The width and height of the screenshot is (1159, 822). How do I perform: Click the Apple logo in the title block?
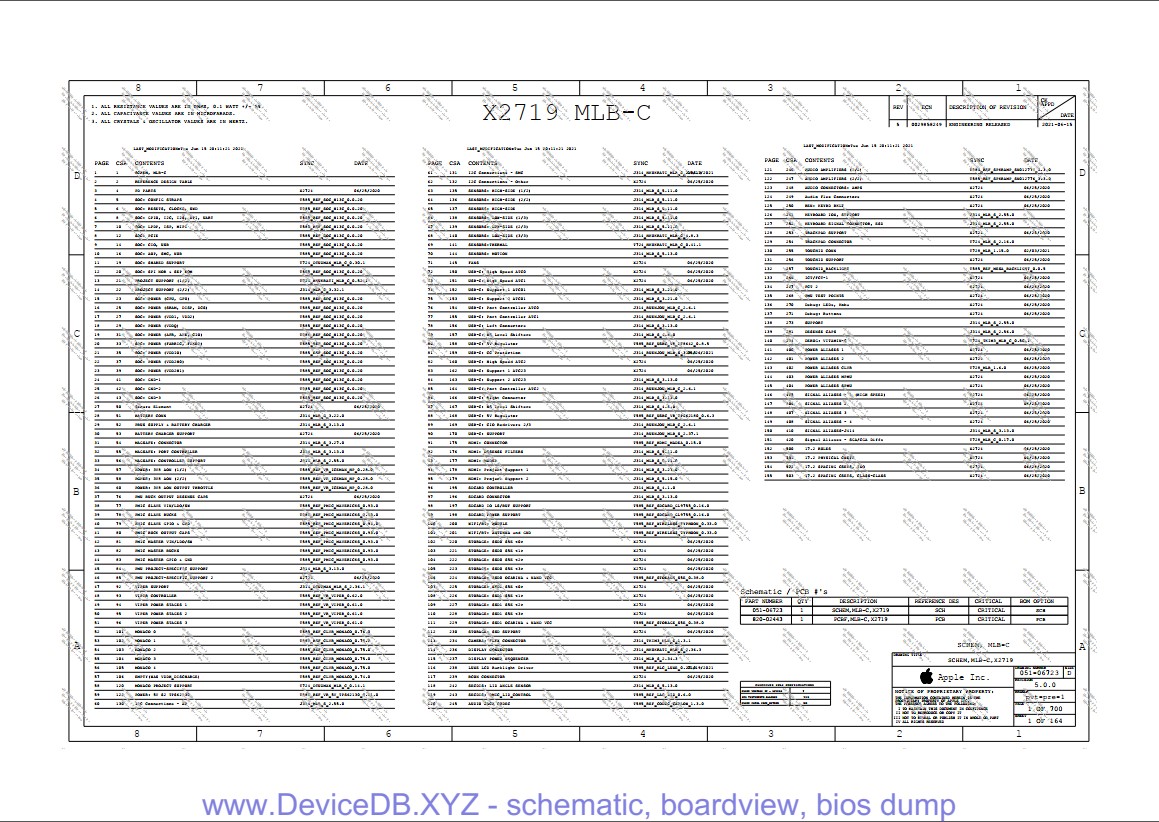tap(926, 677)
